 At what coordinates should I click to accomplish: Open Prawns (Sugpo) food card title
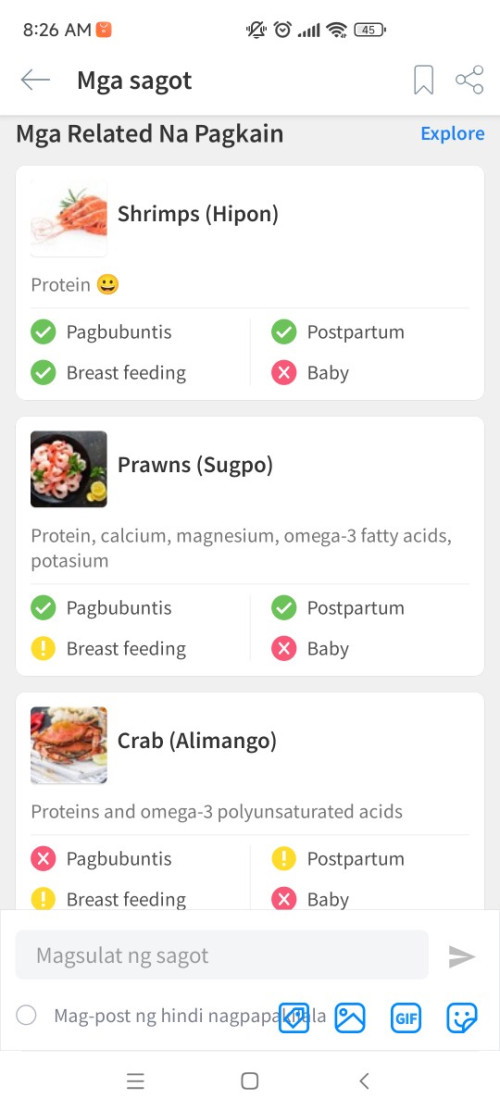click(195, 465)
